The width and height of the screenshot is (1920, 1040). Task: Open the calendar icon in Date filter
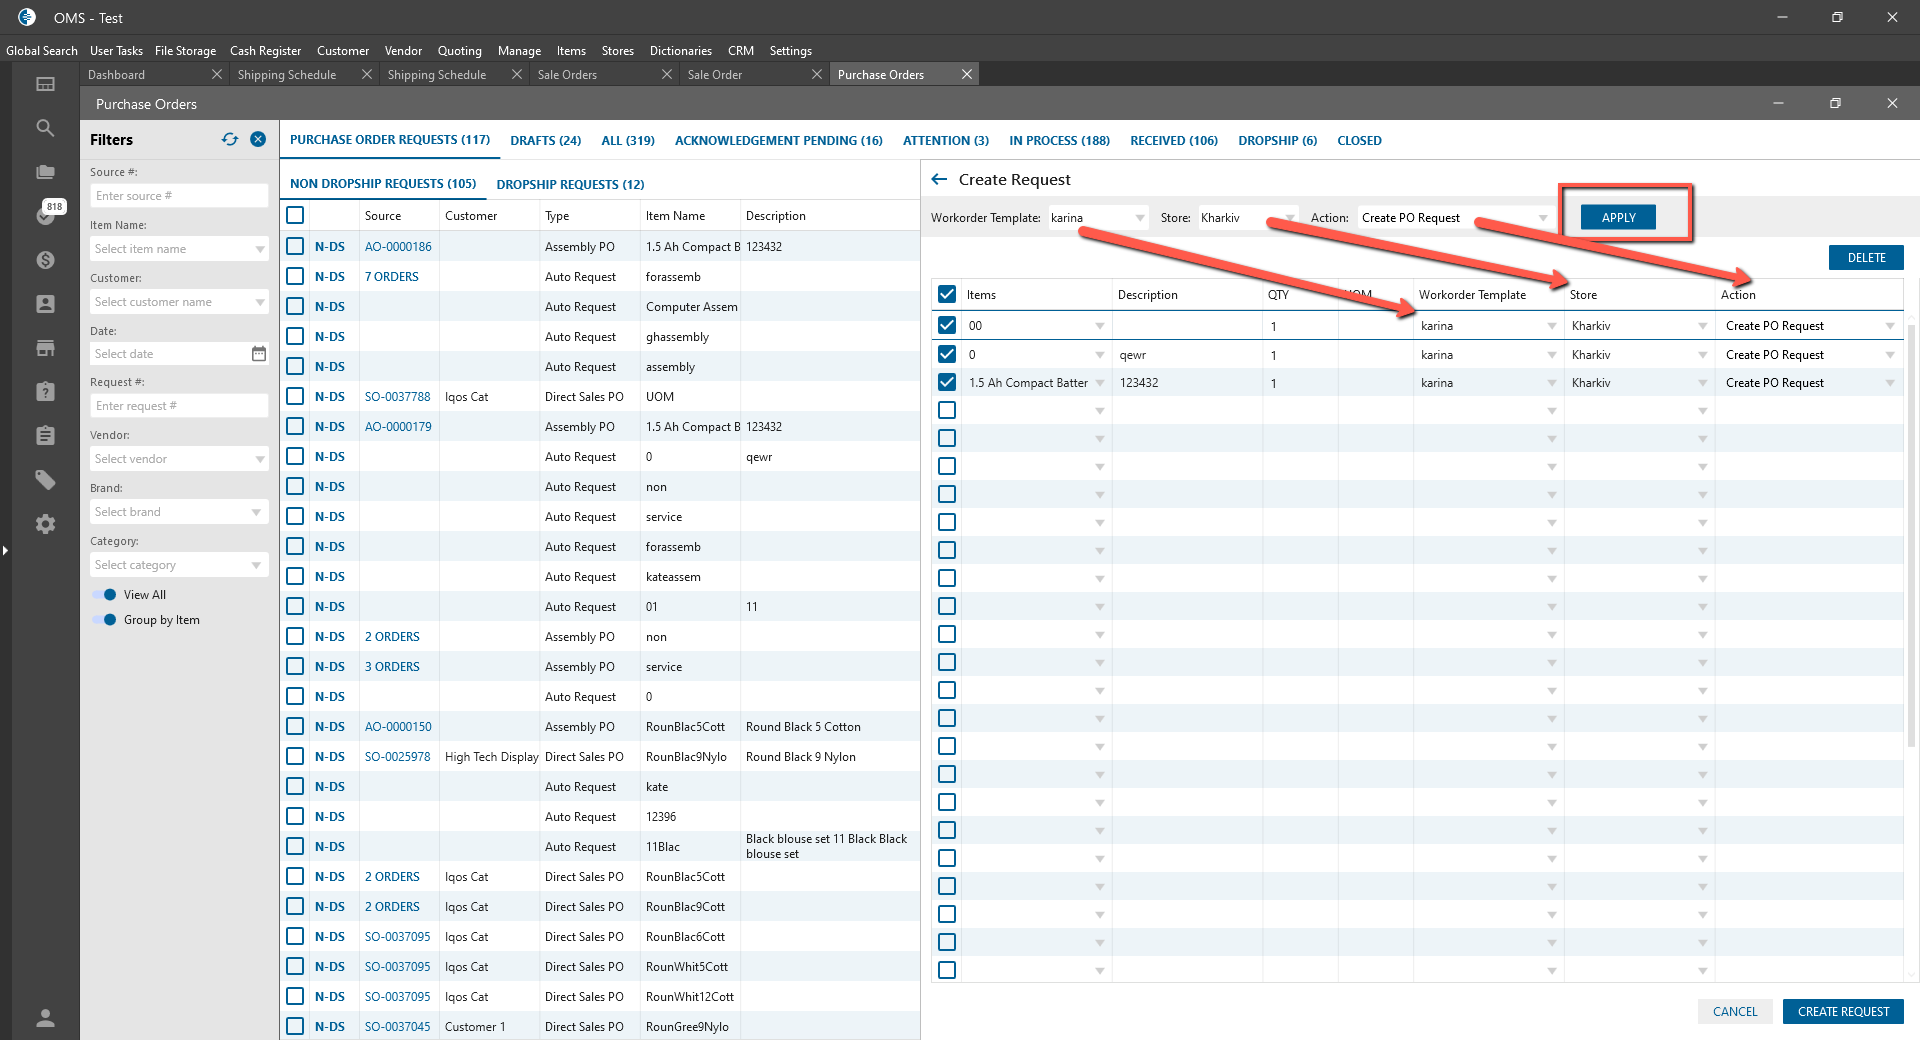(x=258, y=354)
